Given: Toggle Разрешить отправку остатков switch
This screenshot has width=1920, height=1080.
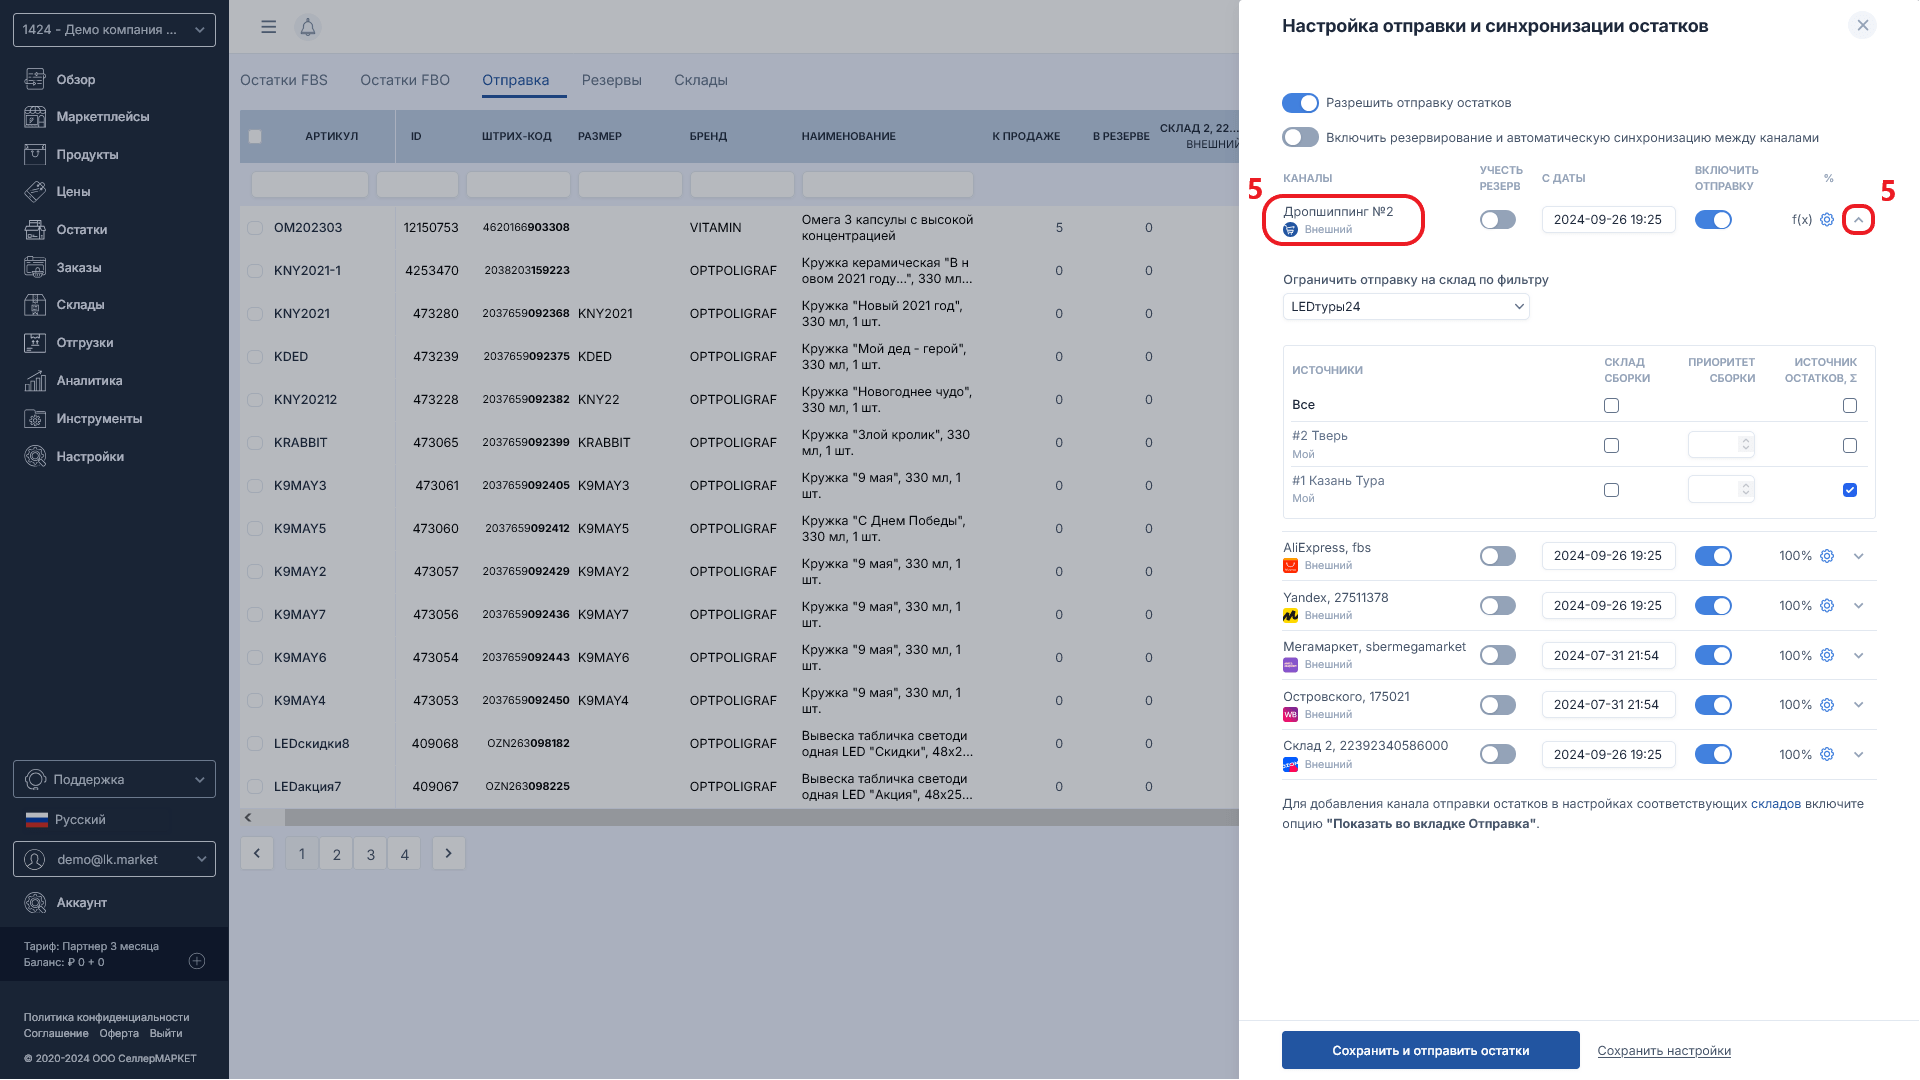Looking at the screenshot, I should point(1300,103).
